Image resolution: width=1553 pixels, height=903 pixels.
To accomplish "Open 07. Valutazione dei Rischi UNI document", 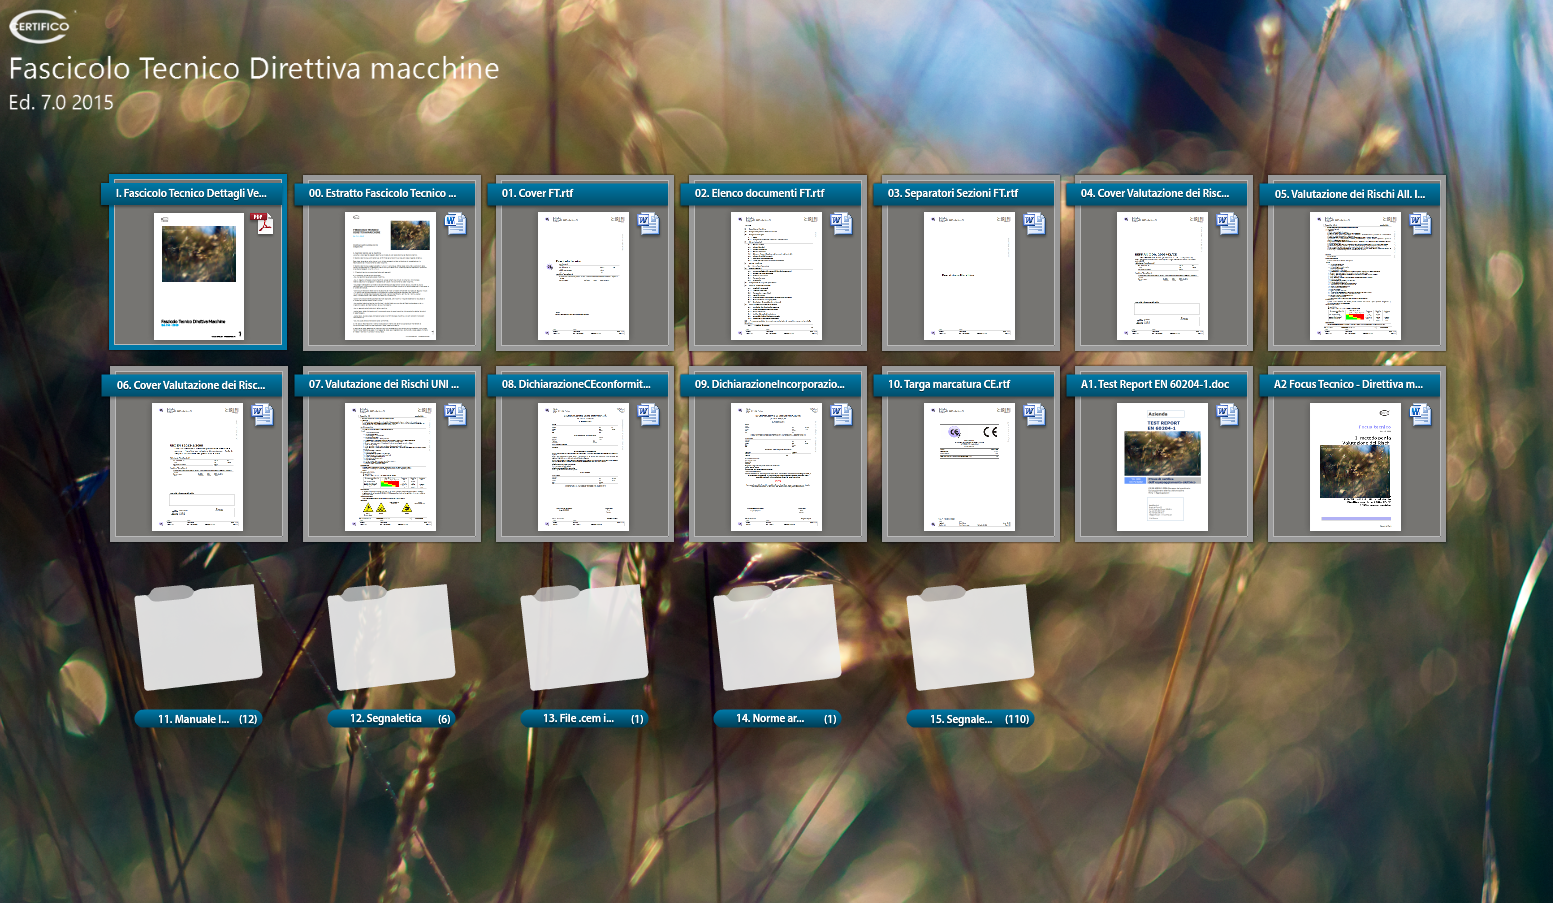I will coord(390,467).
